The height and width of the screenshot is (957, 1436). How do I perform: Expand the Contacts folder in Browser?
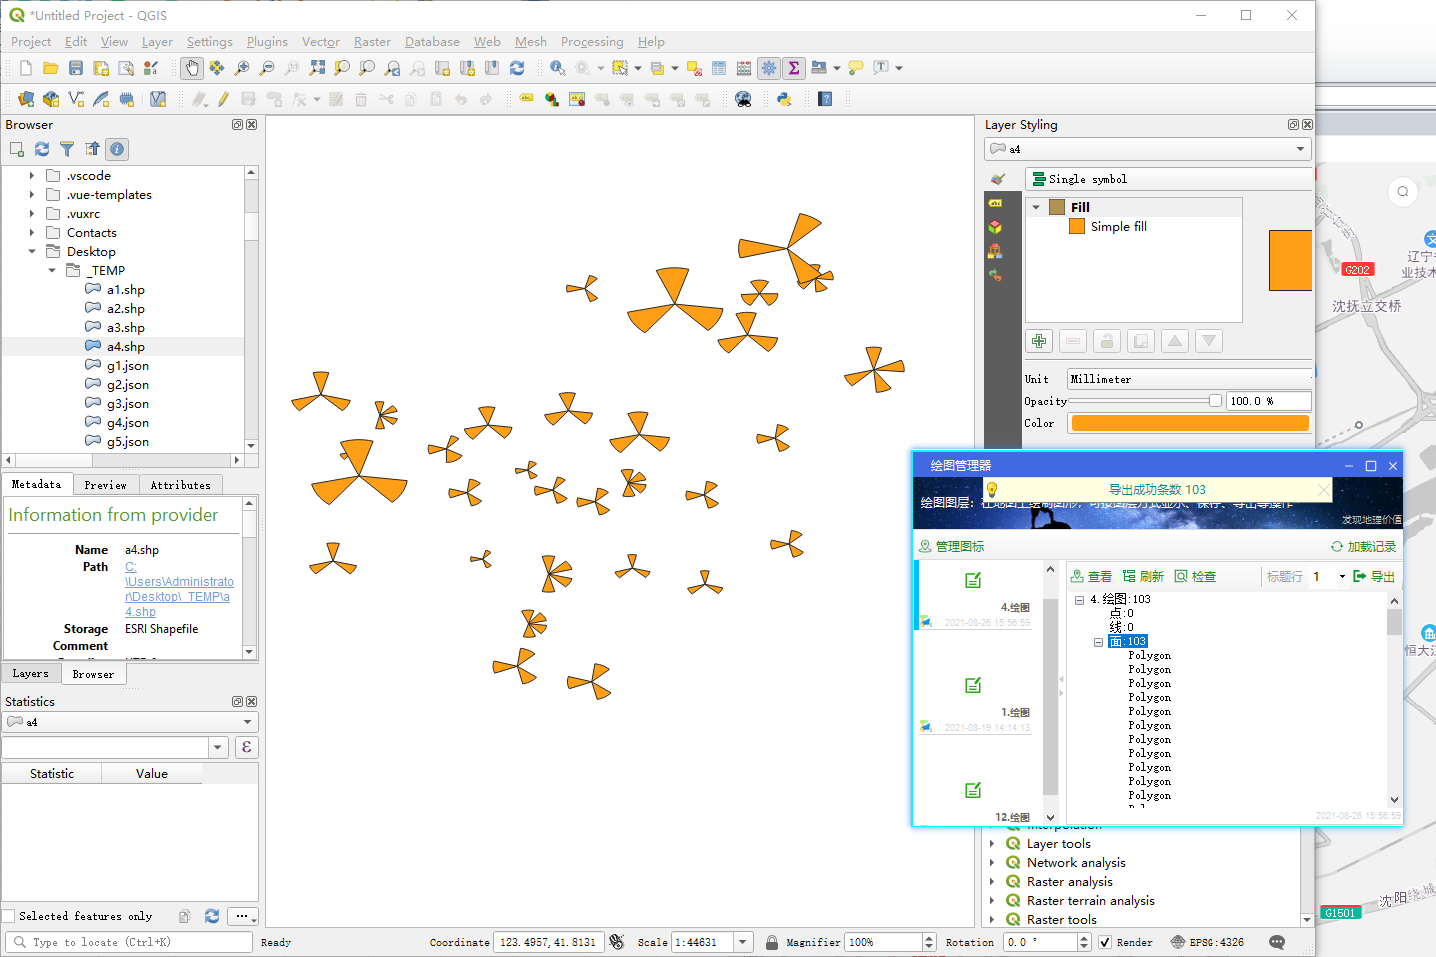point(32,233)
